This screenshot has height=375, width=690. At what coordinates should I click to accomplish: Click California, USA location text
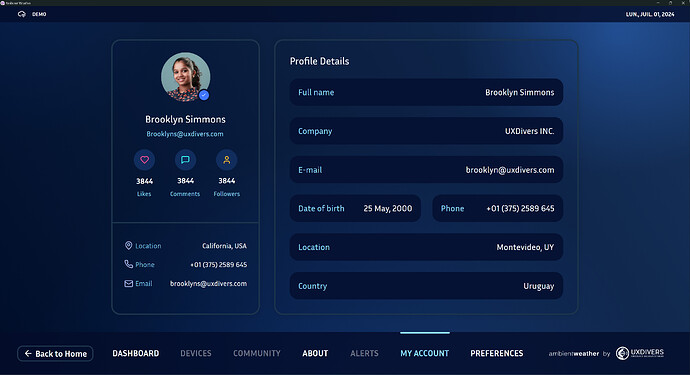point(224,246)
